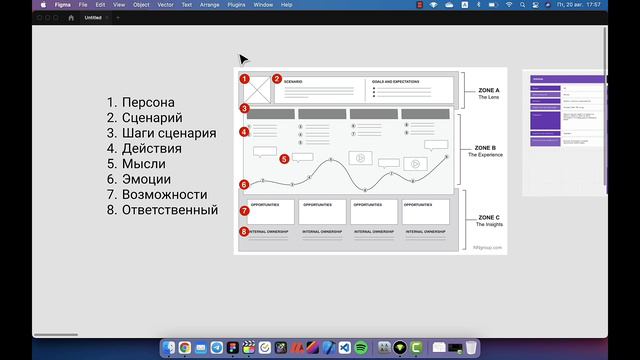Viewport: 640px width, 360px height.
Task: Close the Untitled tab
Action: pos(107,18)
